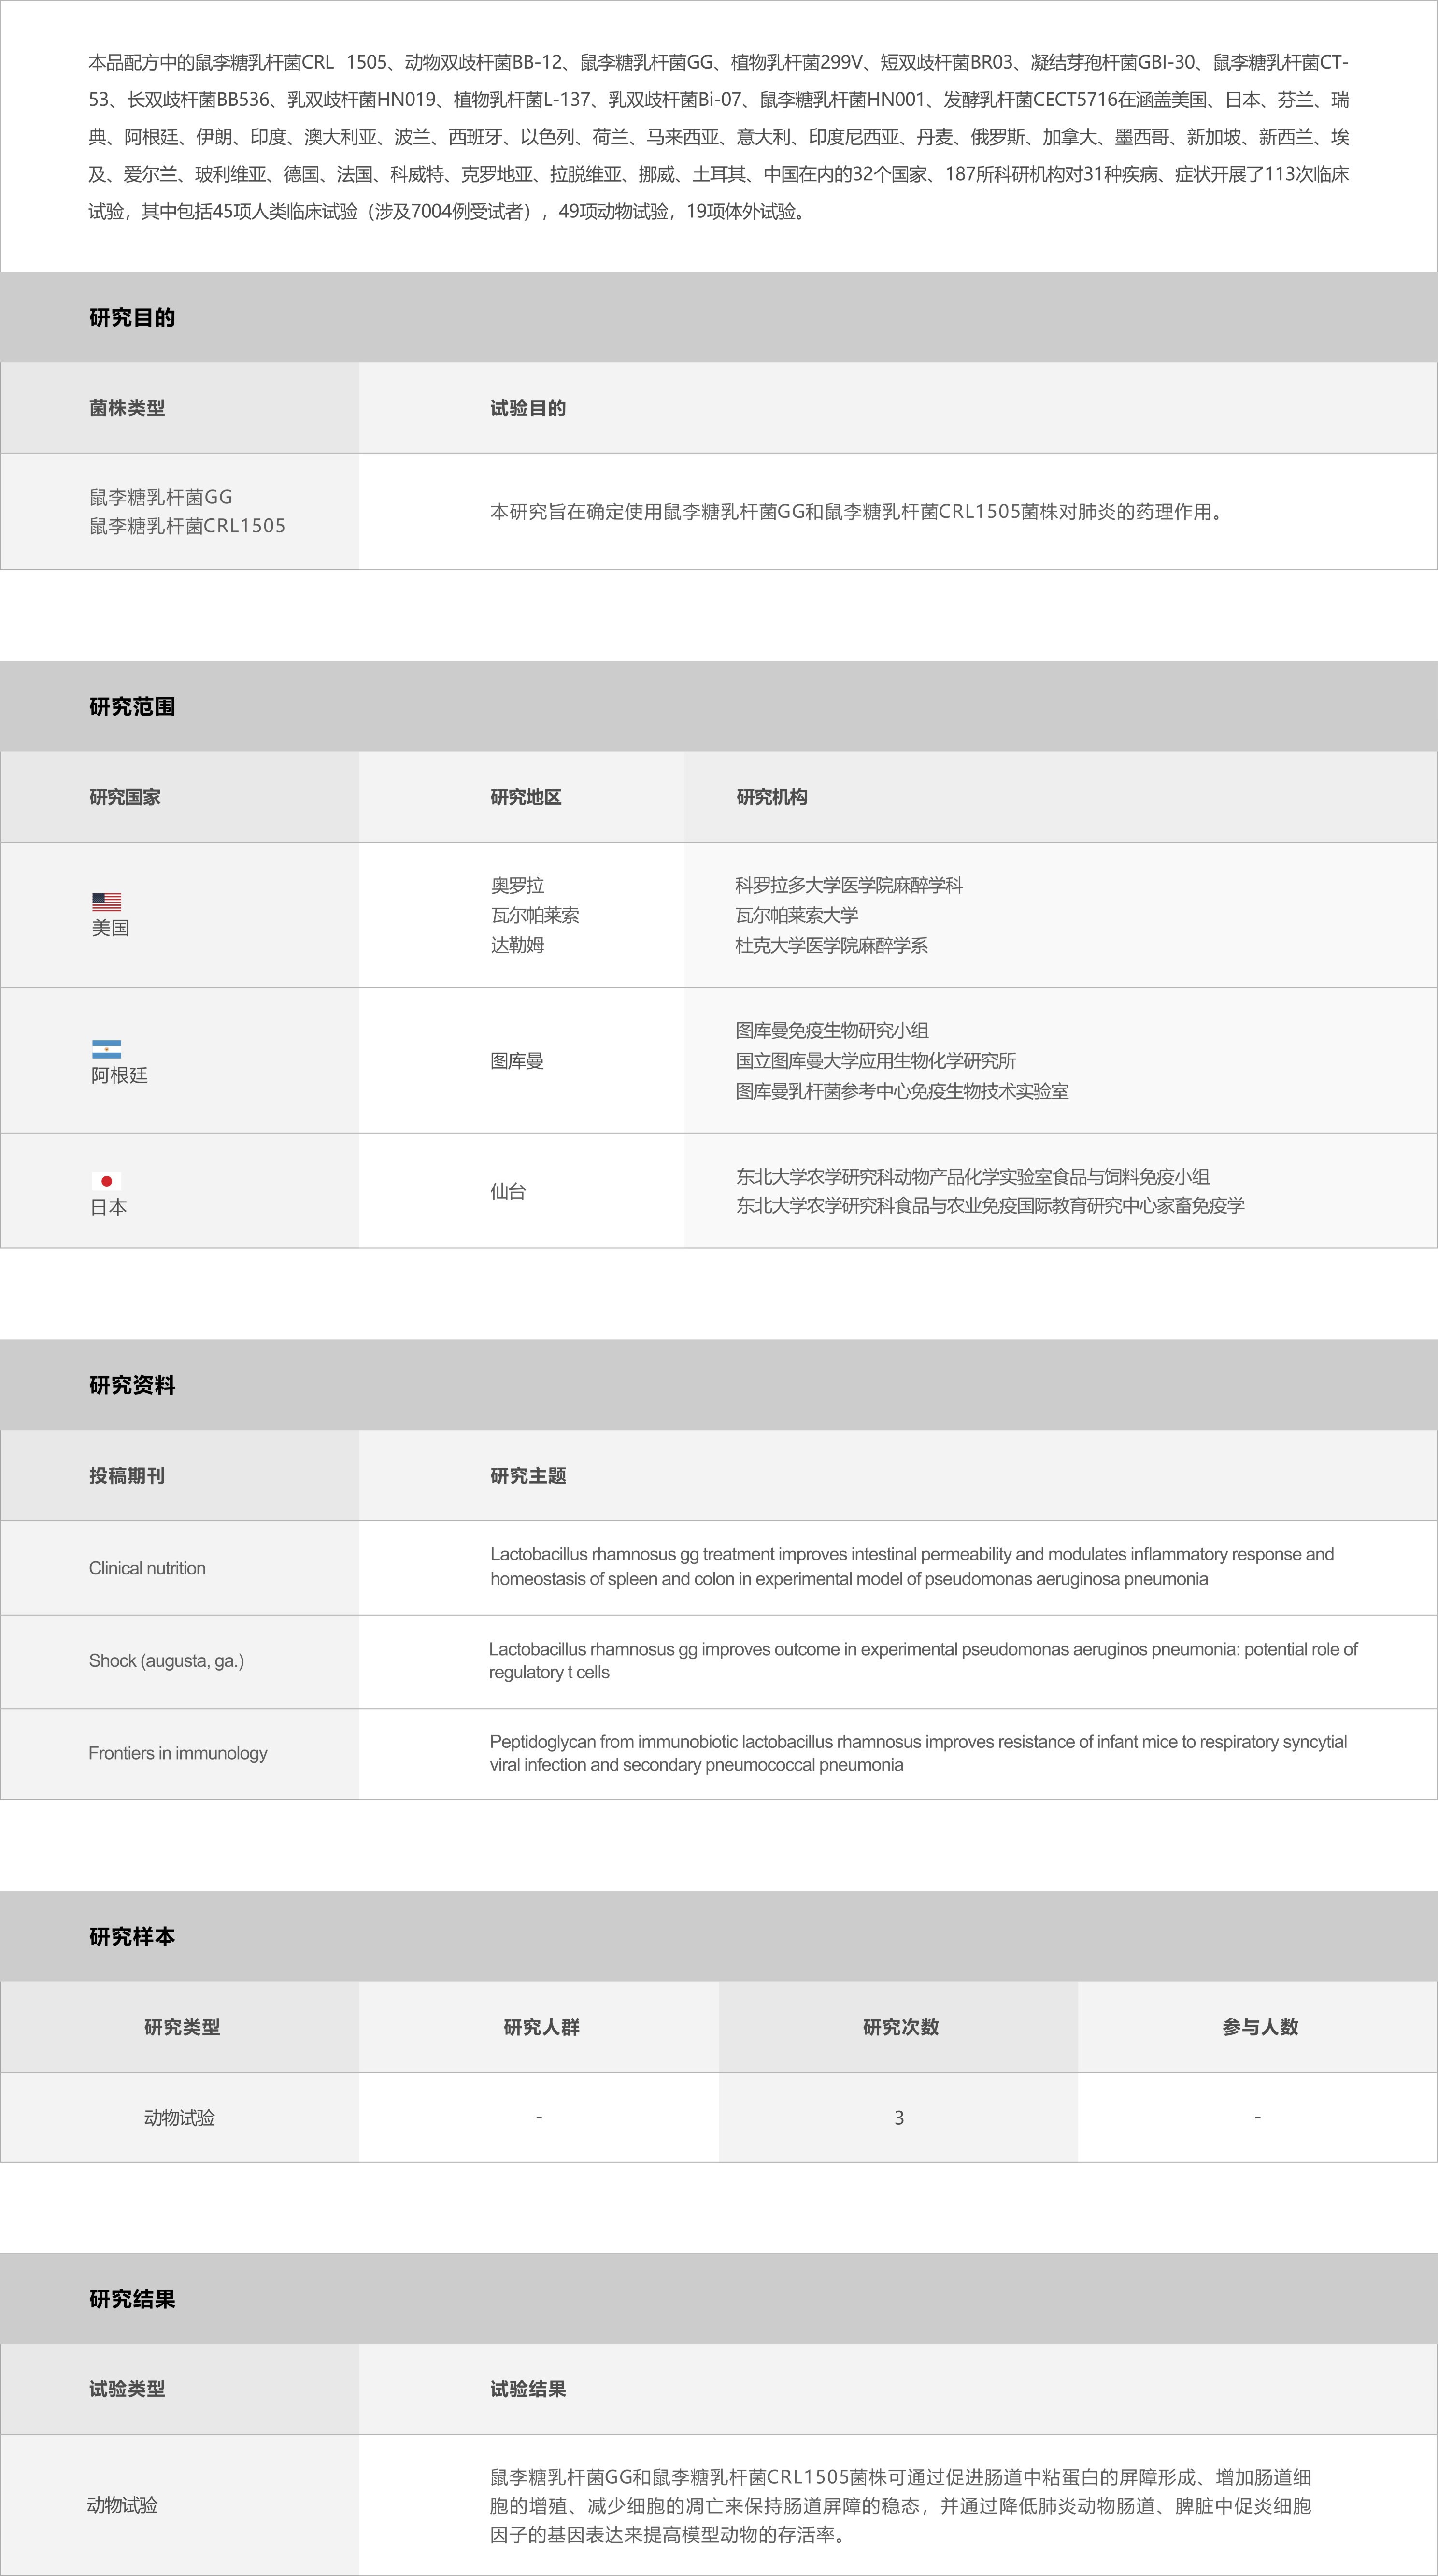Click 国立图库曼大学应用生物化学研究所 institution
Viewport: 1438px width, 2576px height.
pyautogui.click(x=876, y=1061)
